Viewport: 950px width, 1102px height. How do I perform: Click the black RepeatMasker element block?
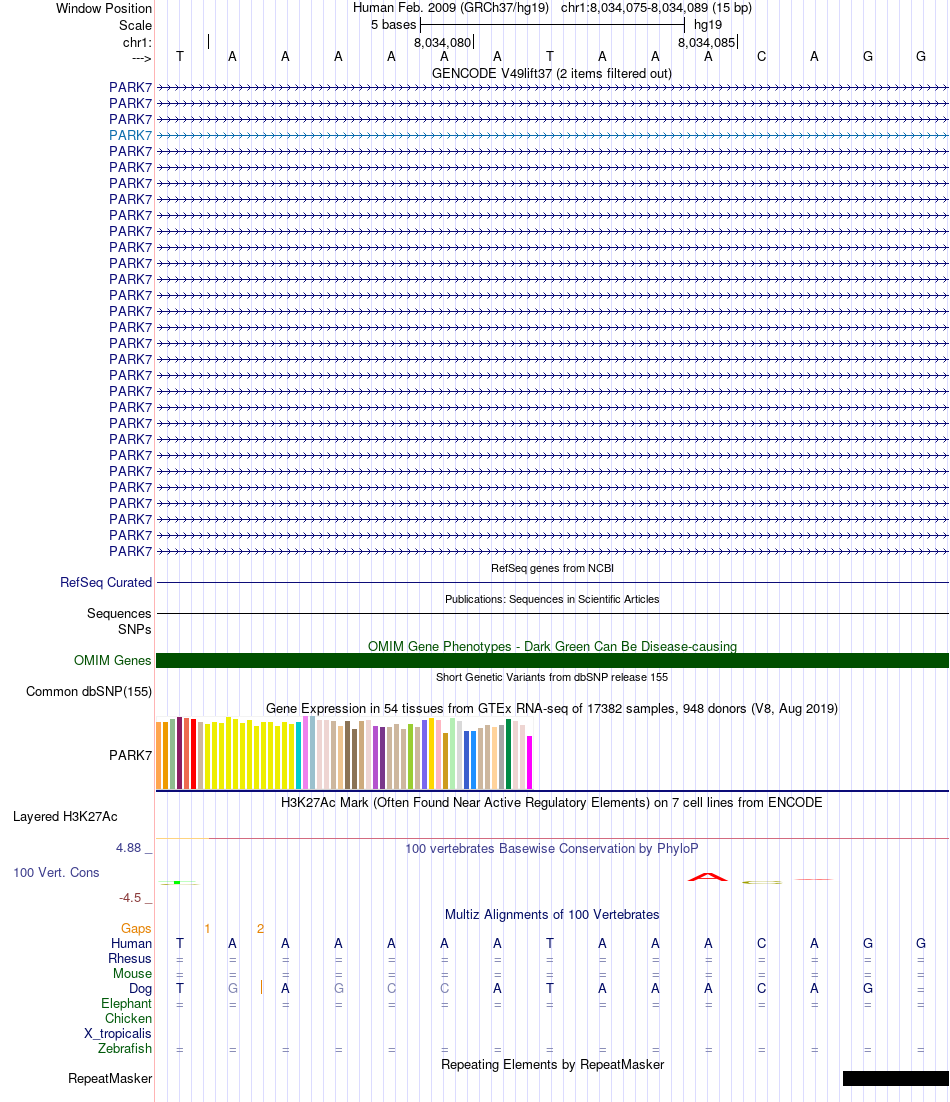pyautogui.click(x=896, y=1078)
